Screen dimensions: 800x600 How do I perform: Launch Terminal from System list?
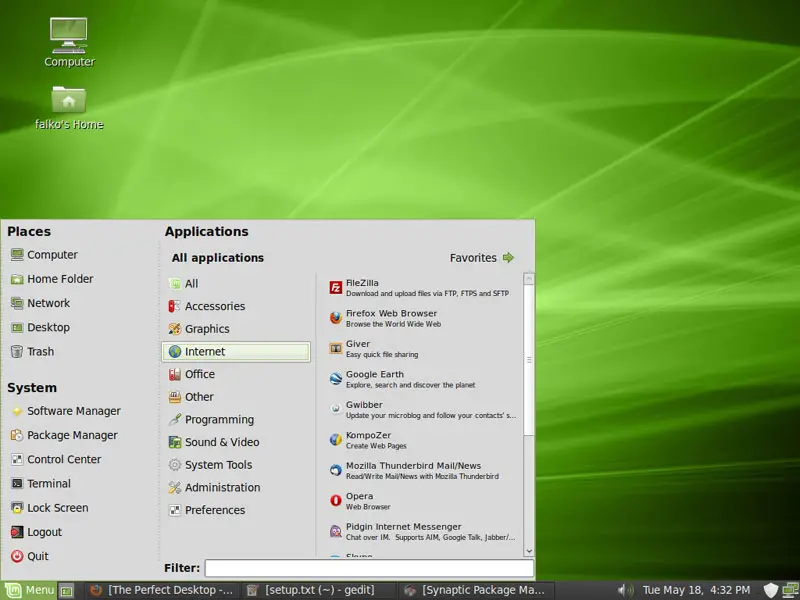pyautogui.click(x=41, y=484)
